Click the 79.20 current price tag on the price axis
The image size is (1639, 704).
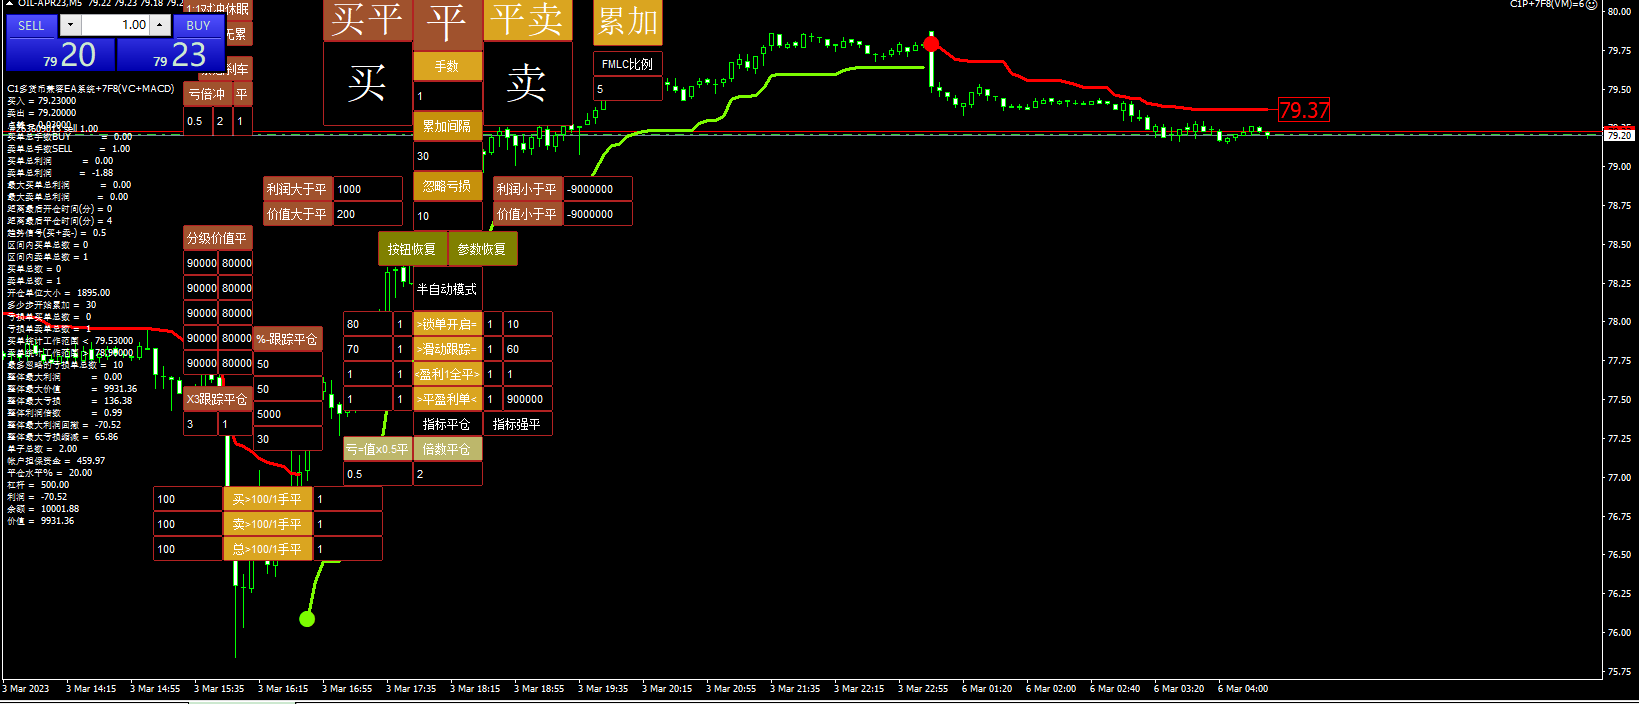(x=1619, y=135)
